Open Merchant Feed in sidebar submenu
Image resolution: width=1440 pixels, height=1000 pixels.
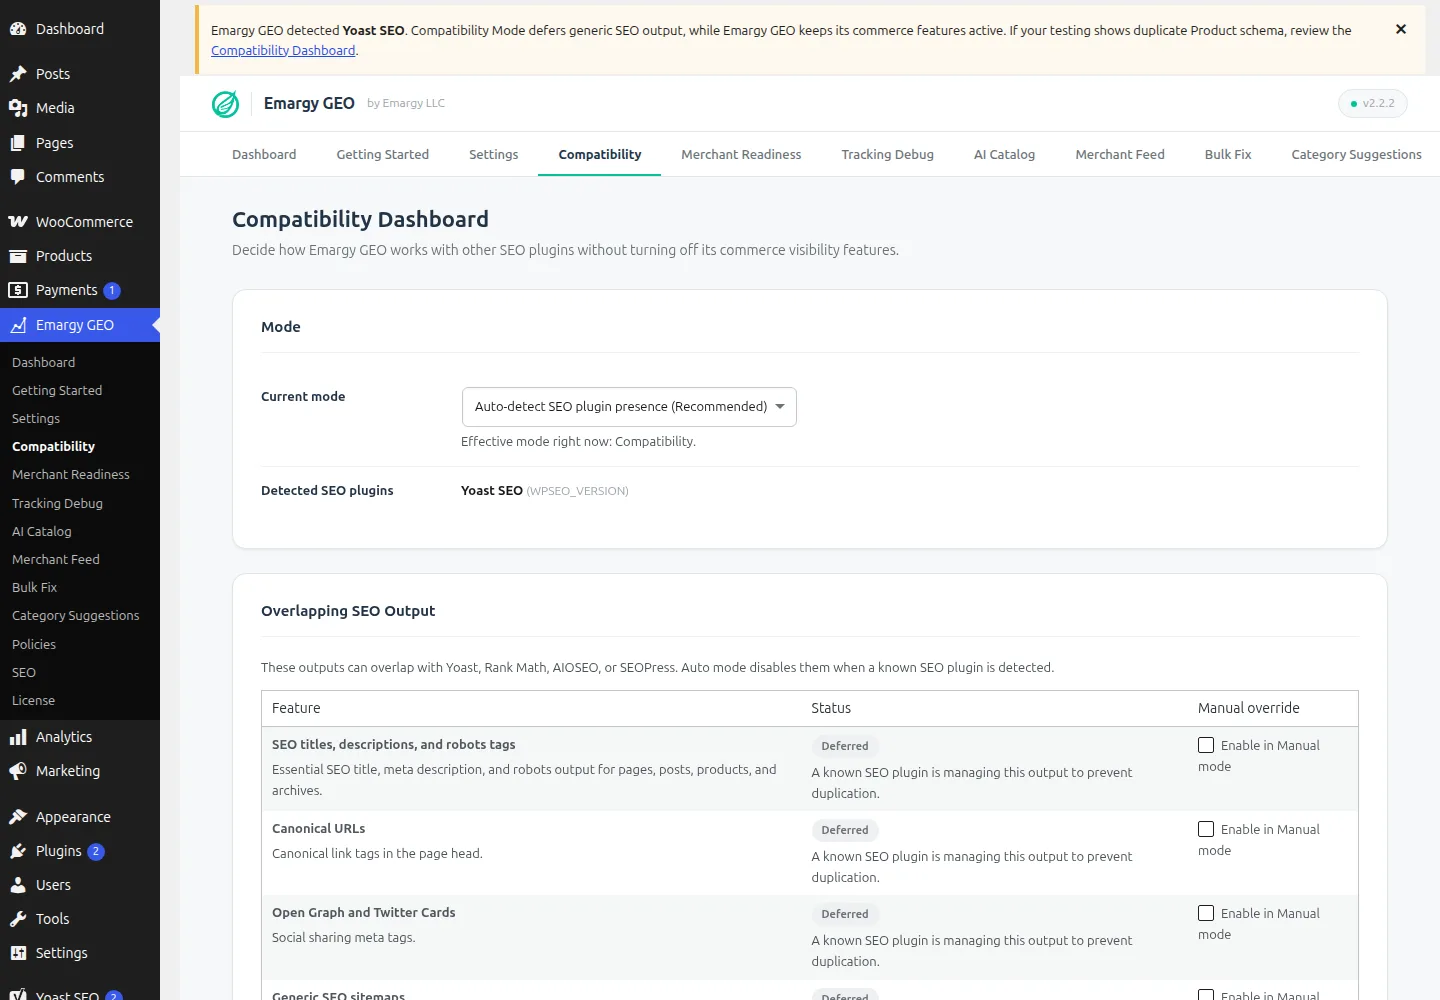[x=56, y=560]
